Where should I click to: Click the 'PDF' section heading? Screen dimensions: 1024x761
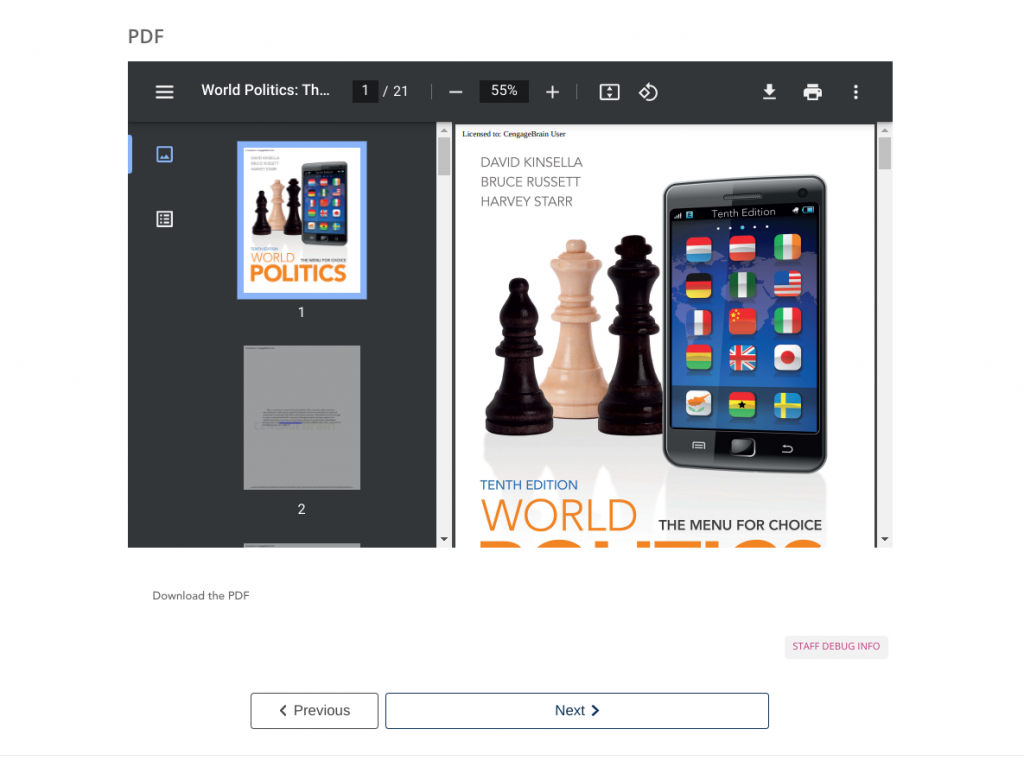tap(146, 37)
